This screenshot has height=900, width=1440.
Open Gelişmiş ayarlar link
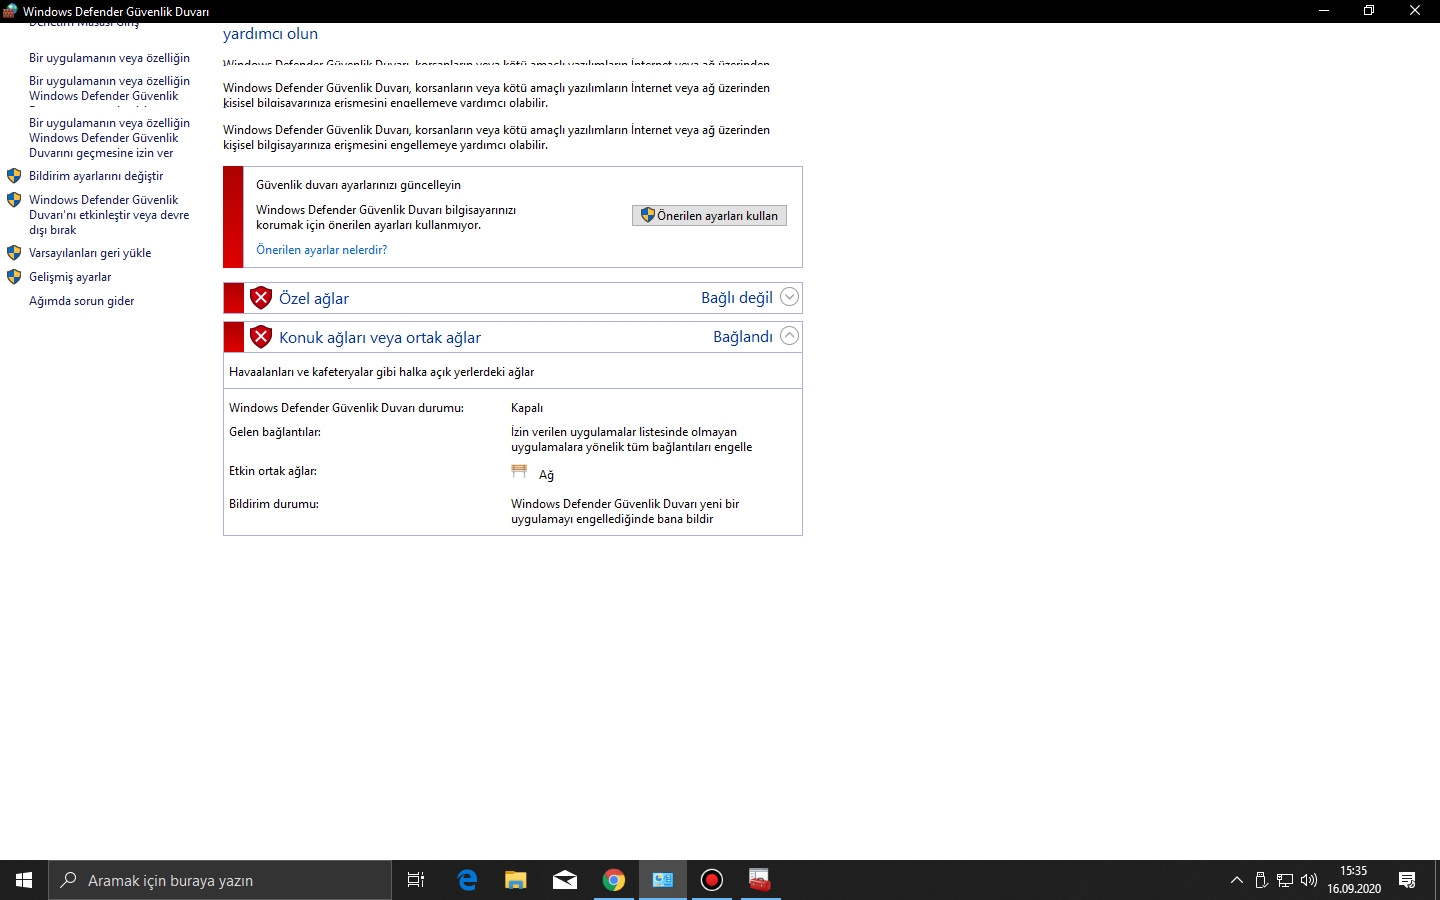coord(70,277)
